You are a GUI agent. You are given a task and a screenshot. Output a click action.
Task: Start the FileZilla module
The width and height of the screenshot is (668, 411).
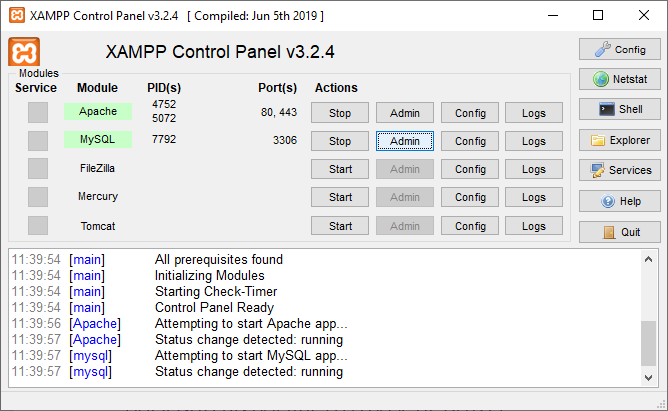click(340, 169)
